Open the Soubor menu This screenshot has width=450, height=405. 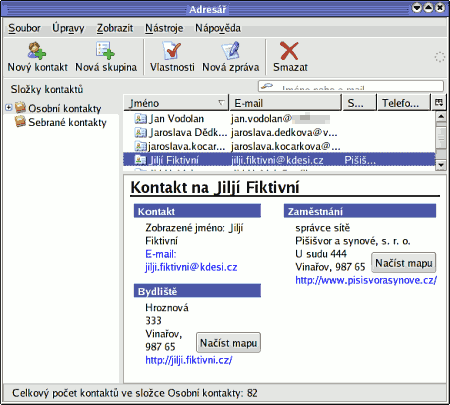pyautogui.click(x=24, y=28)
